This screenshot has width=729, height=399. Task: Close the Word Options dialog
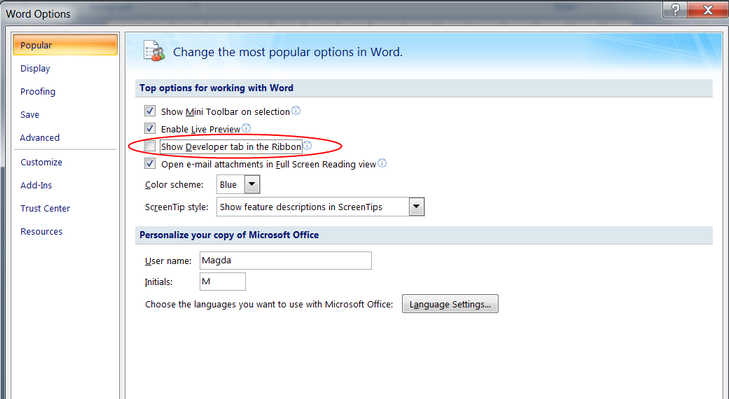pyautogui.click(x=708, y=9)
